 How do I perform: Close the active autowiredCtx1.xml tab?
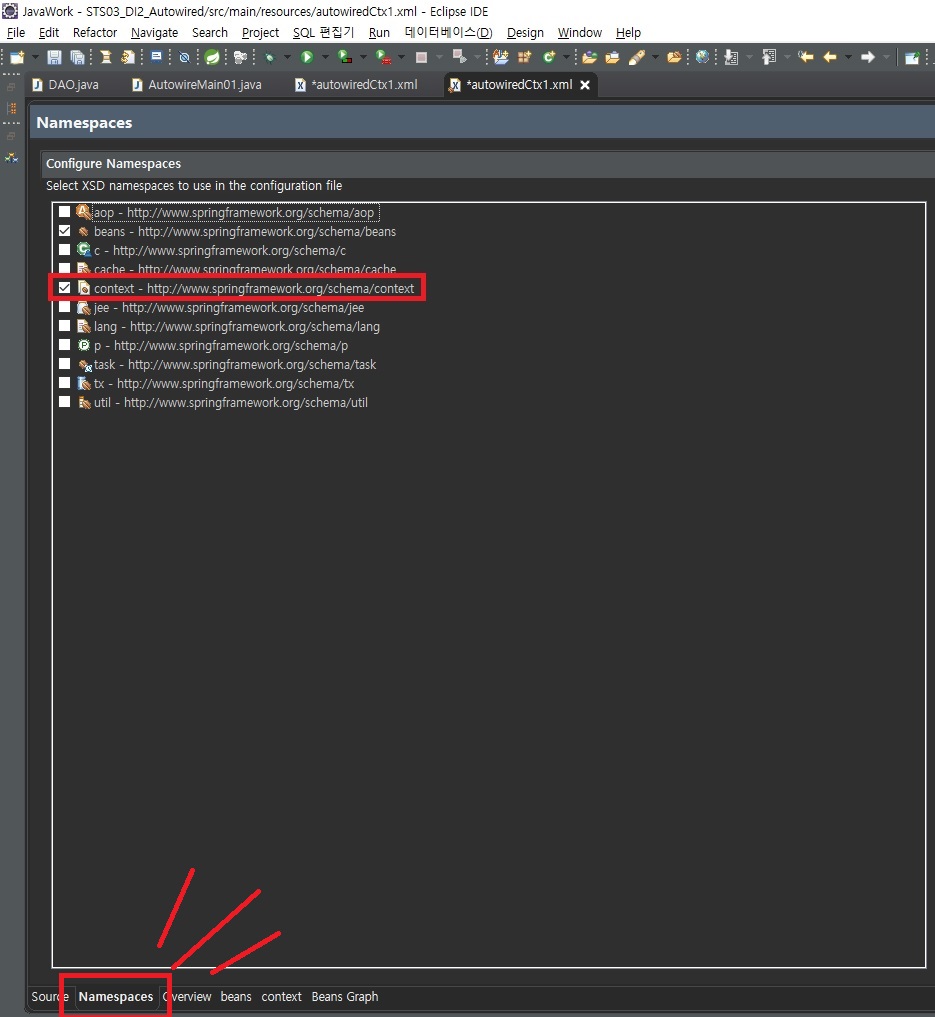pyautogui.click(x=585, y=85)
